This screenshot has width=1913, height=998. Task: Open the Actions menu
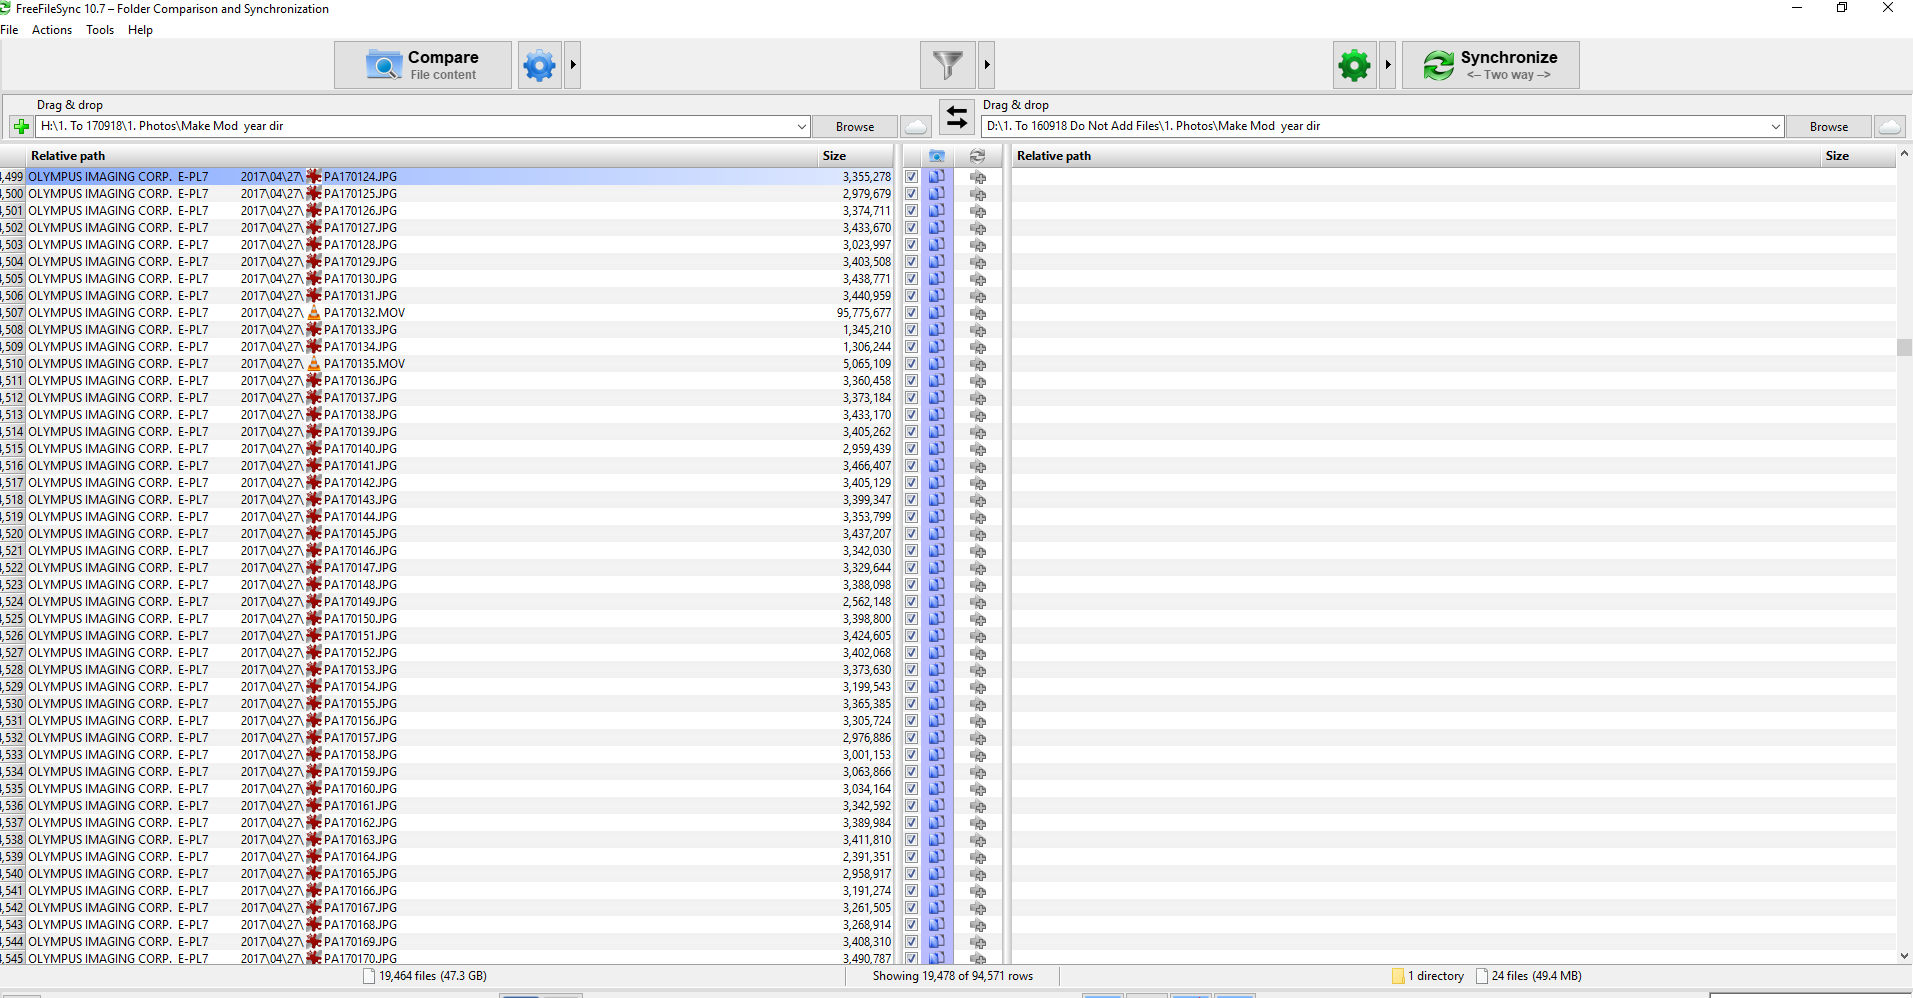pos(52,30)
